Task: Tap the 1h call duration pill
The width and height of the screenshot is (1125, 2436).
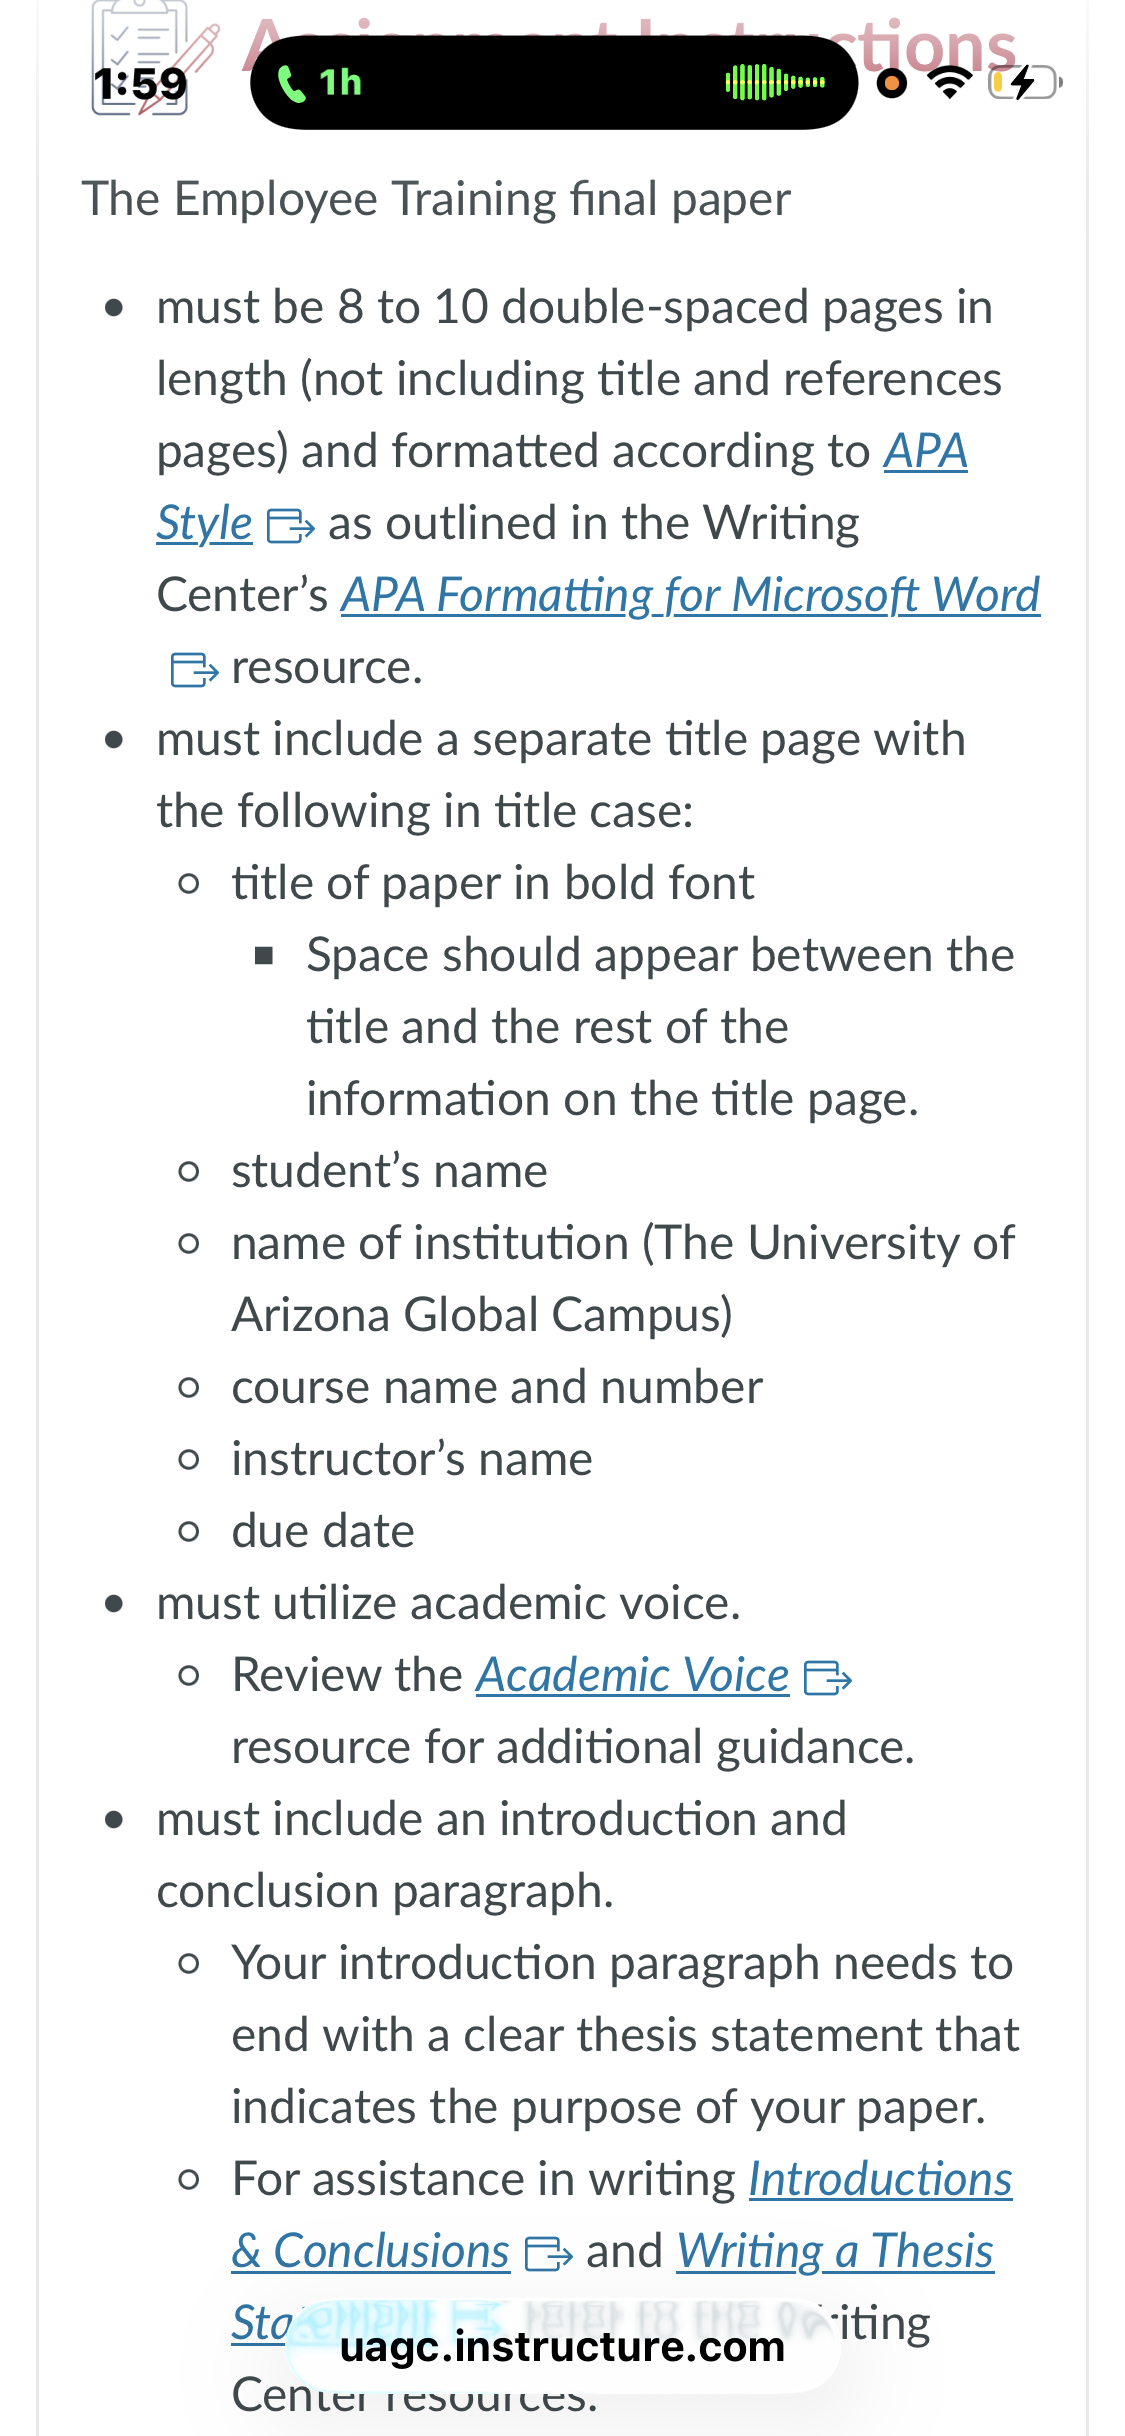Action: point(554,82)
